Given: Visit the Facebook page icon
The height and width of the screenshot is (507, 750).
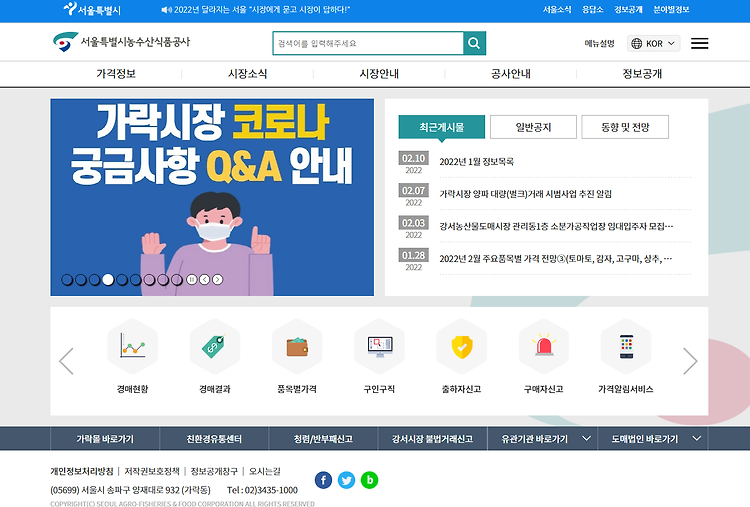Looking at the screenshot, I should (323, 480).
